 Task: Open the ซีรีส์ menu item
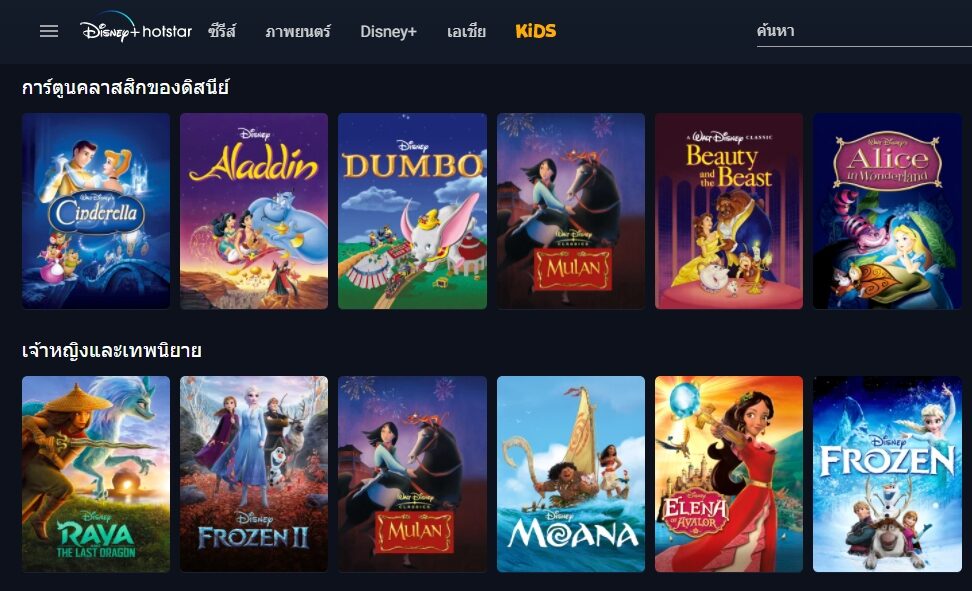coord(222,31)
